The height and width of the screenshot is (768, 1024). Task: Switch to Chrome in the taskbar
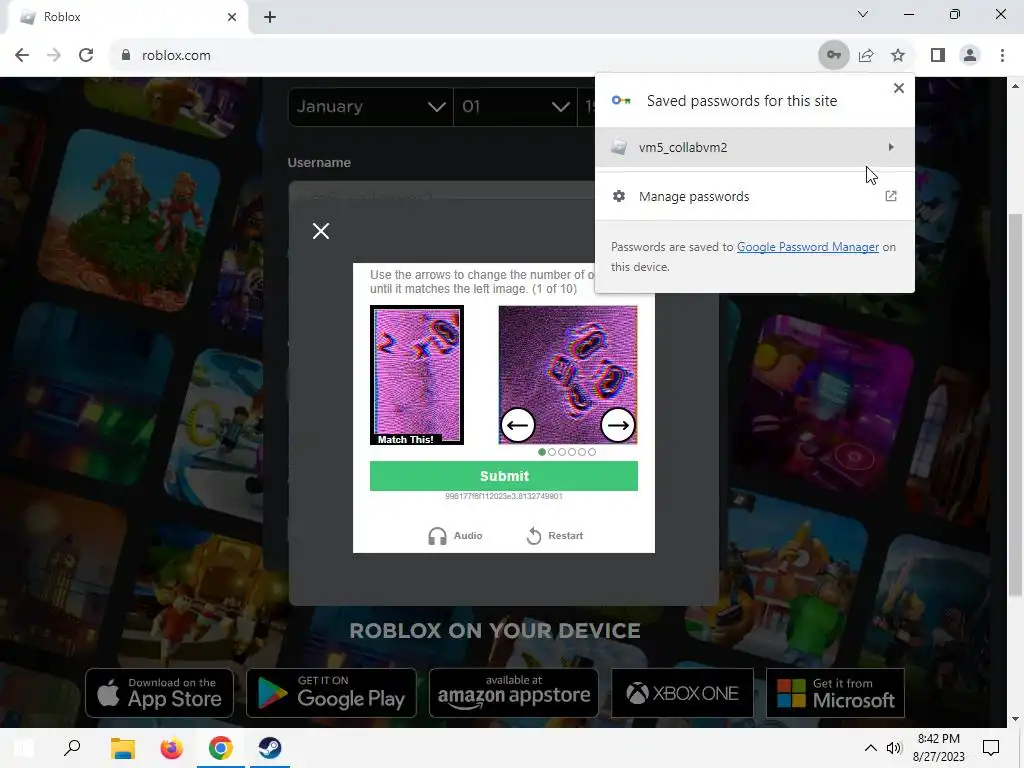coord(221,748)
